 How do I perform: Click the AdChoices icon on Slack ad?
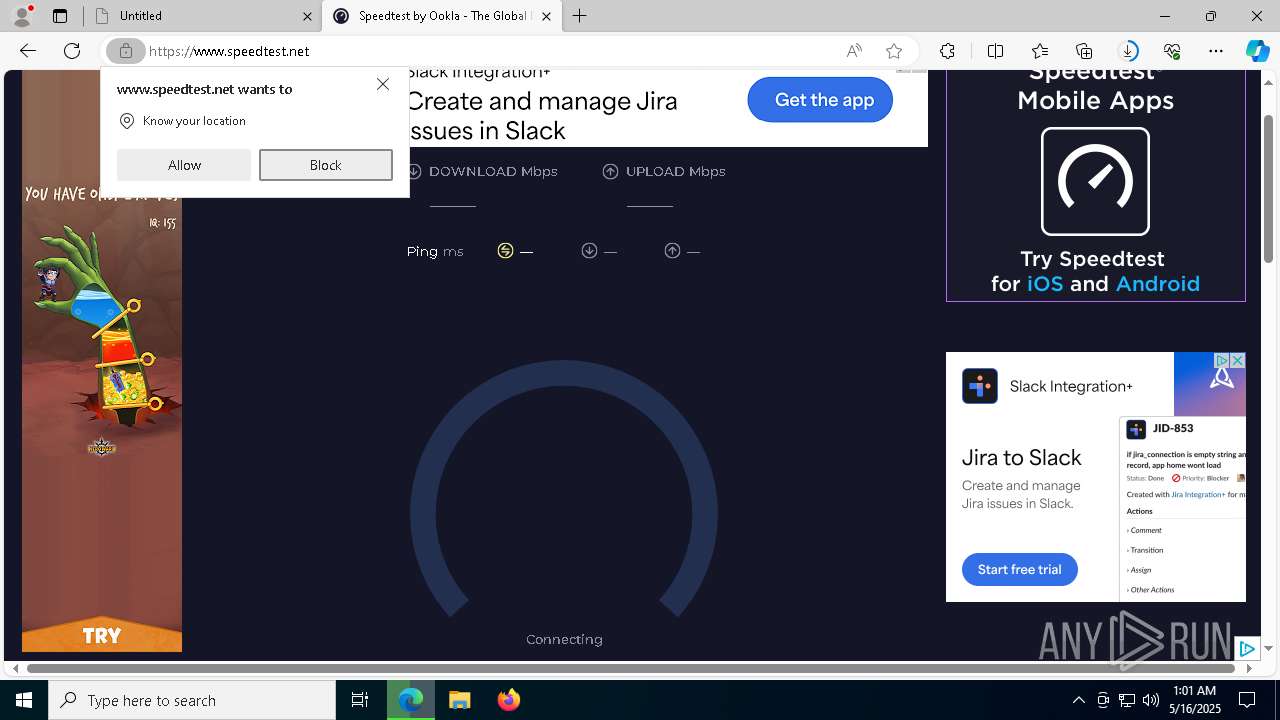[1221, 360]
